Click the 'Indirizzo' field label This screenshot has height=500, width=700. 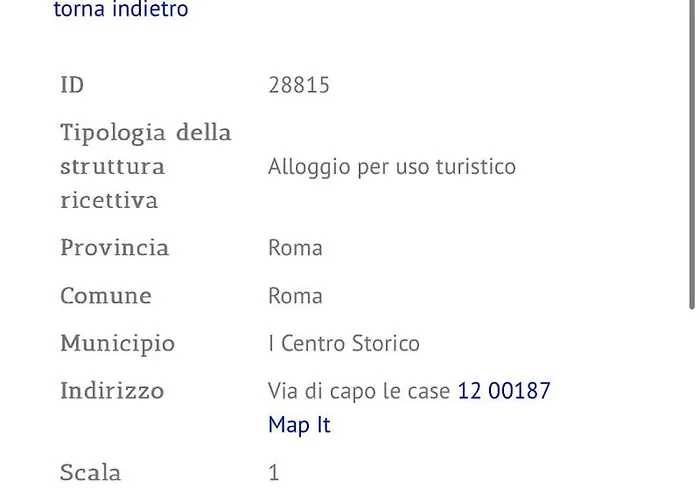coord(112,391)
